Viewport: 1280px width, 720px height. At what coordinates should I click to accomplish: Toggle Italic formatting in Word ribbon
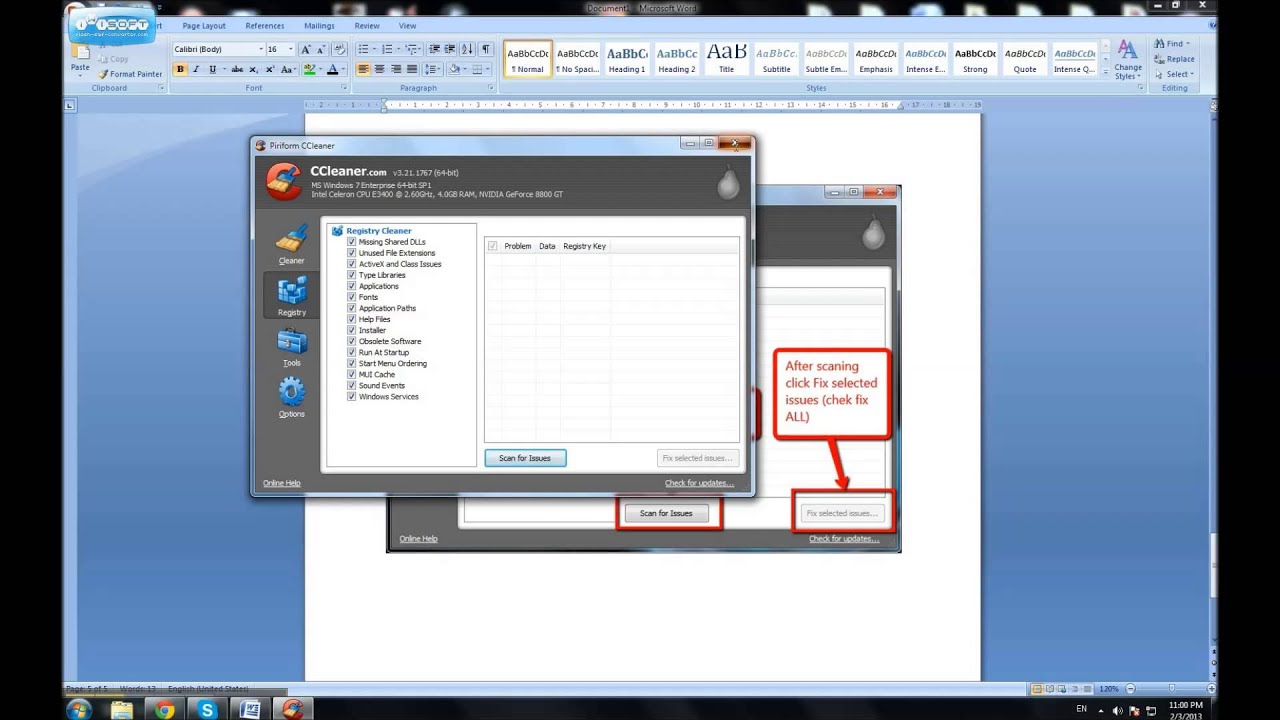(x=196, y=69)
